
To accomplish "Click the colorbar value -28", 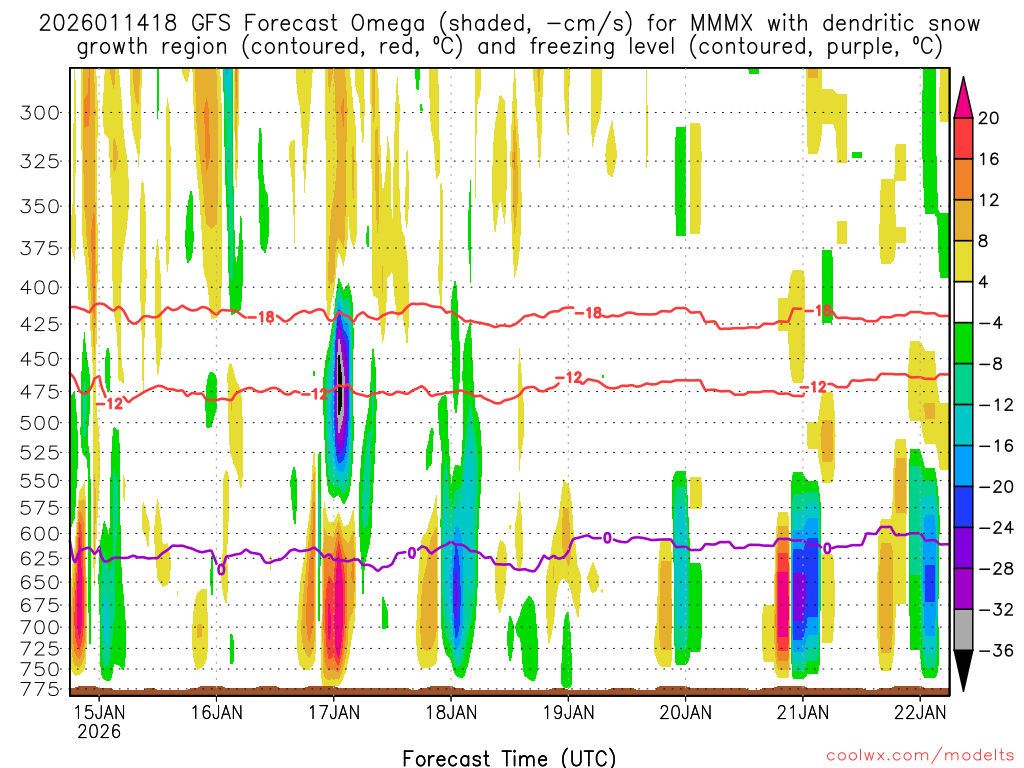I will [x=996, y=568].
